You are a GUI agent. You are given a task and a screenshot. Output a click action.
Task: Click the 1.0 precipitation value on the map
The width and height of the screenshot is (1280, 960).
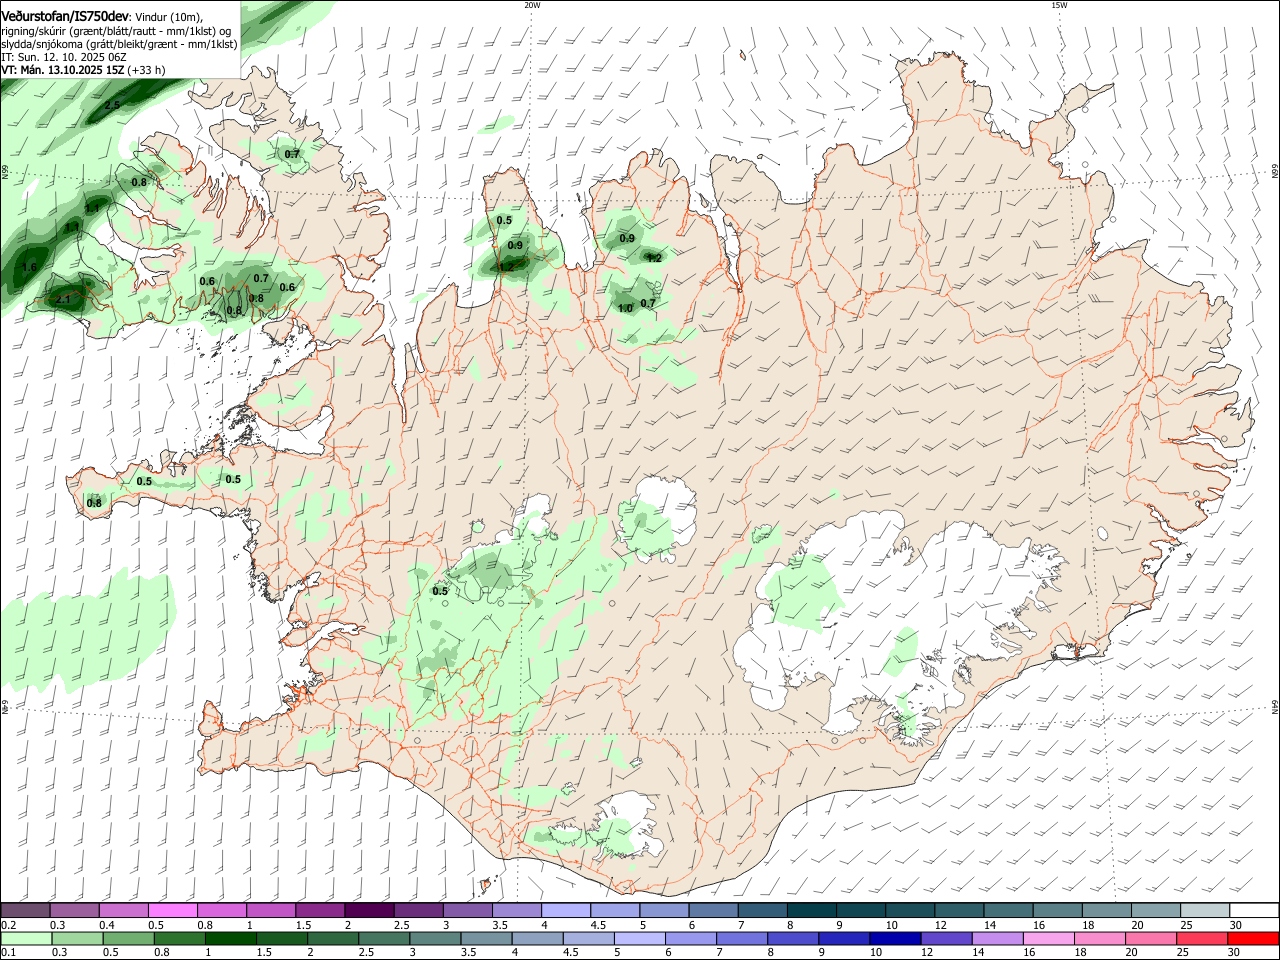[x=625, y=308]
